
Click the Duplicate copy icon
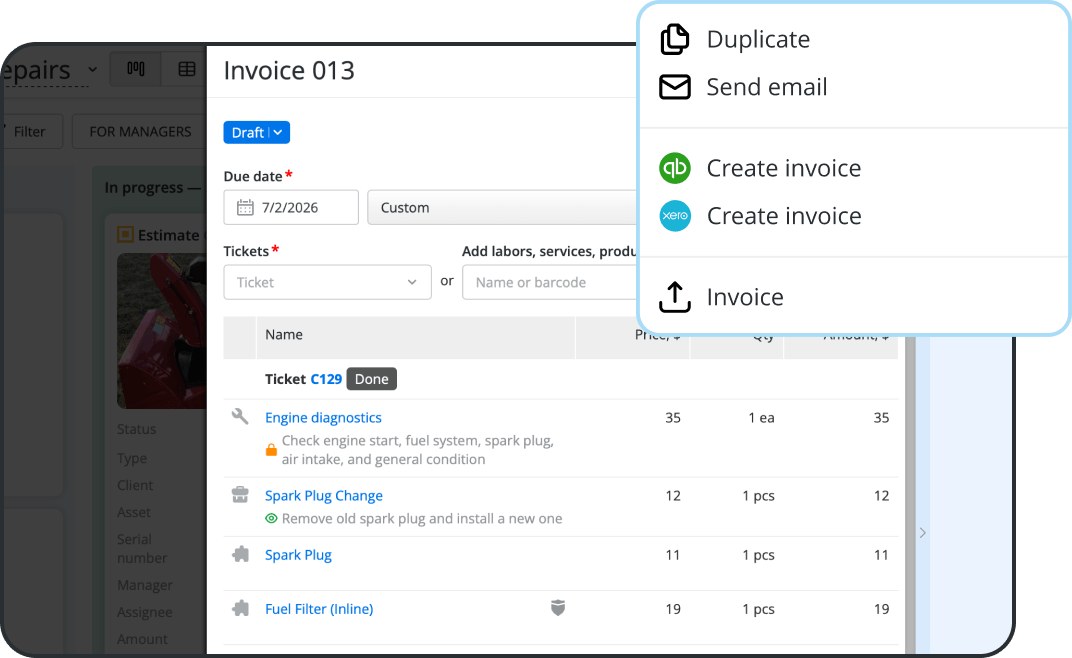click(x=675, y=39)
